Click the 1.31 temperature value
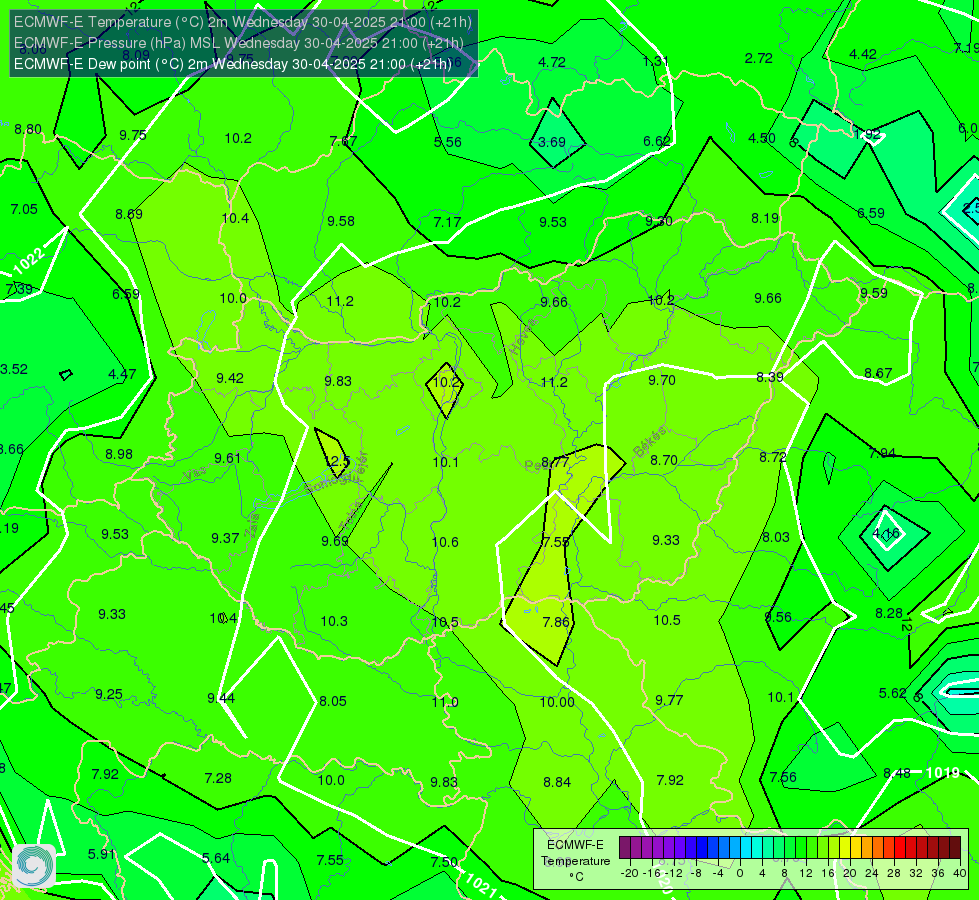979x900 pixels. (x=656, y=61)
